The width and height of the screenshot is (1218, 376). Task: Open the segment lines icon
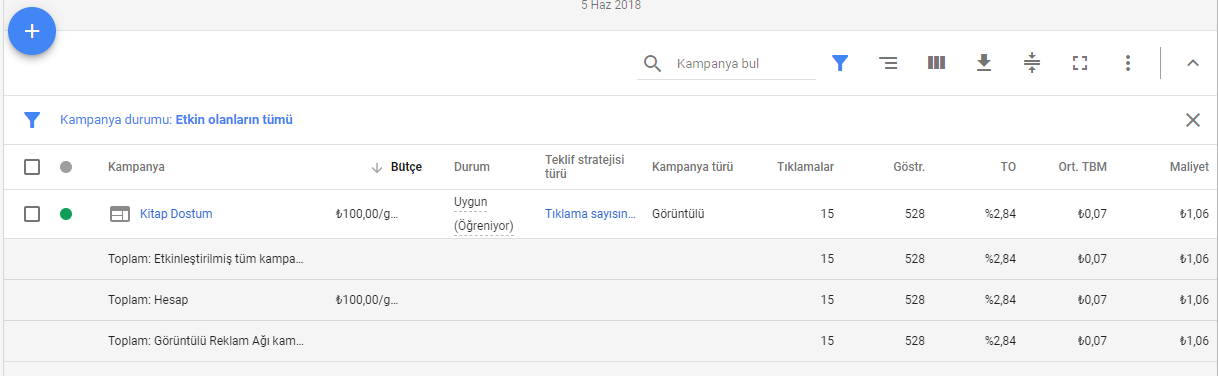887,64
